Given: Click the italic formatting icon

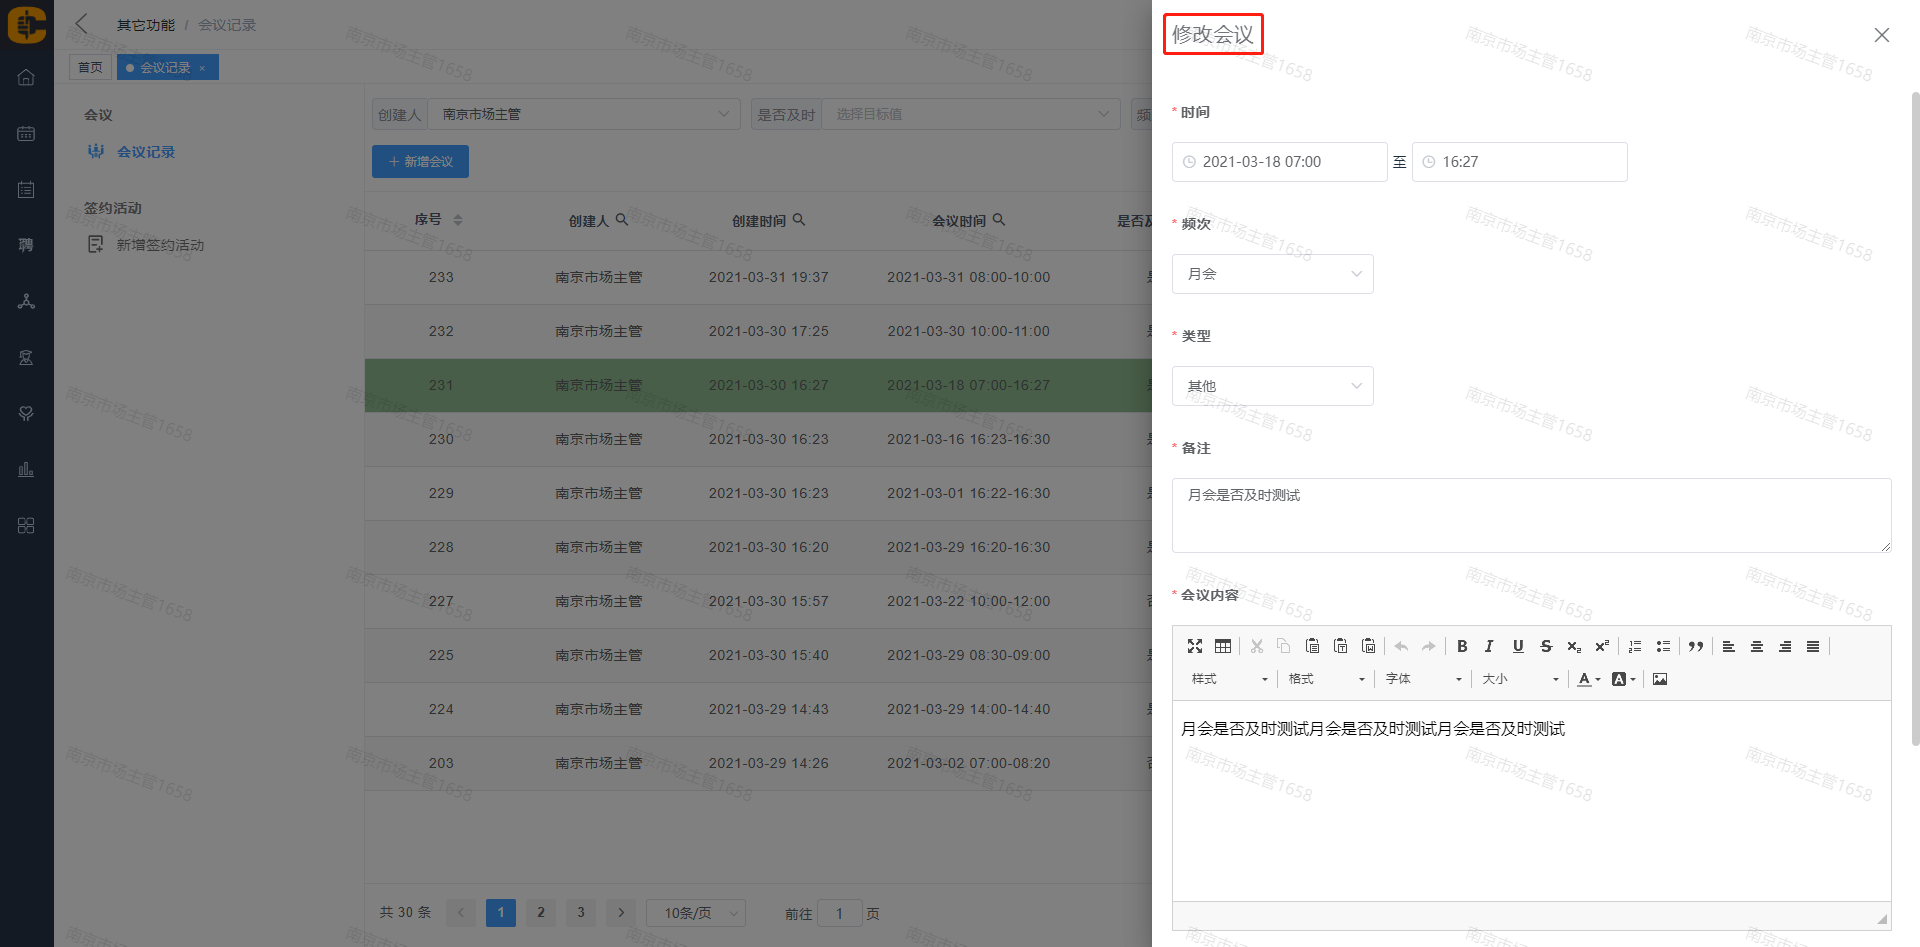Looking at the screenshot, I should pyautogui.click(x=1489, y=647).
